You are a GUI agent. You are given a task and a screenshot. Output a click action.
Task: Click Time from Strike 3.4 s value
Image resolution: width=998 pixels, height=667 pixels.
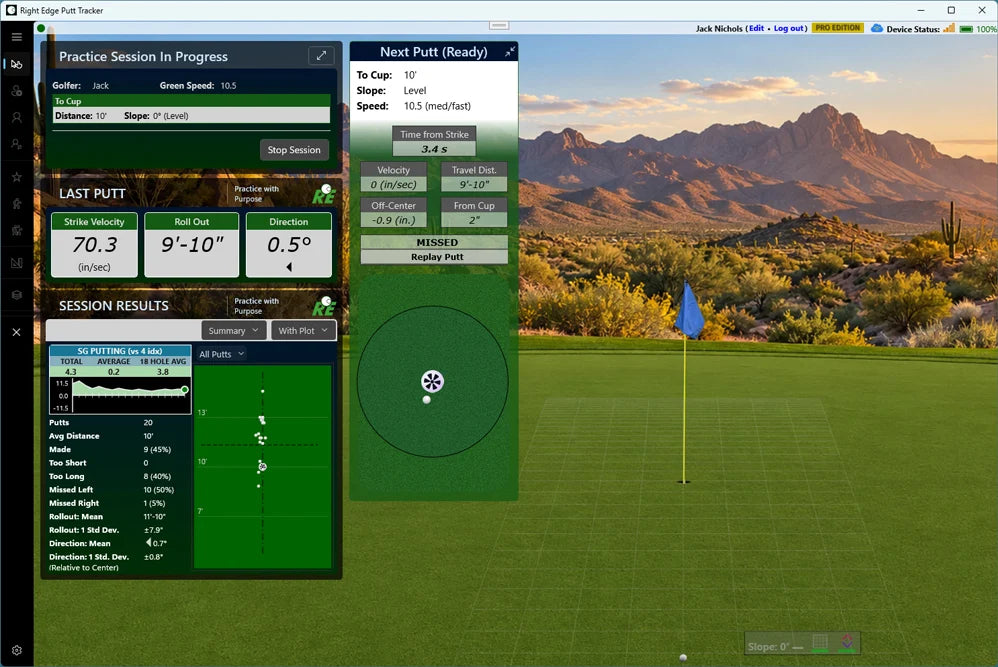tap(434, 149)
